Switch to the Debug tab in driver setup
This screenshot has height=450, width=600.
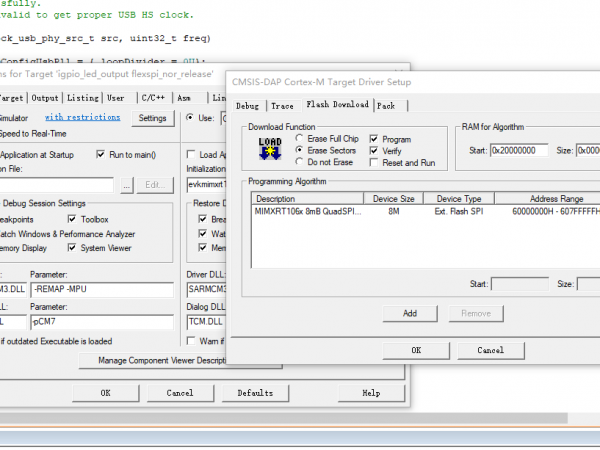[247, 104]
